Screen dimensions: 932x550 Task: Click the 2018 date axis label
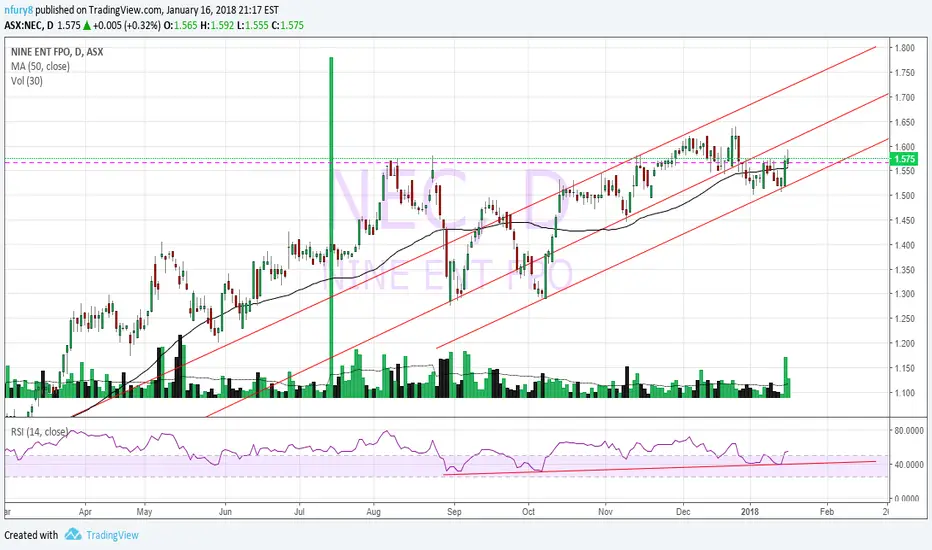(x=750, y=511)
